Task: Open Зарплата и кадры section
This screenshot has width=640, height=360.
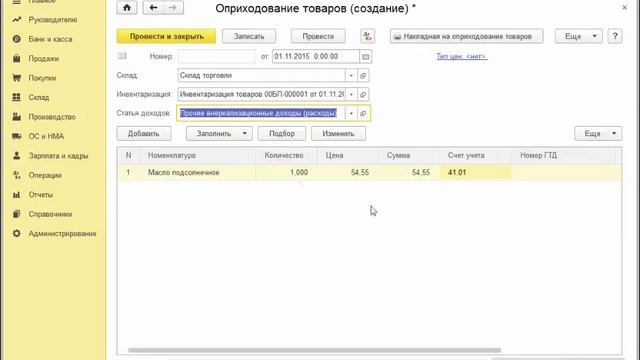Action: point(58,156)
